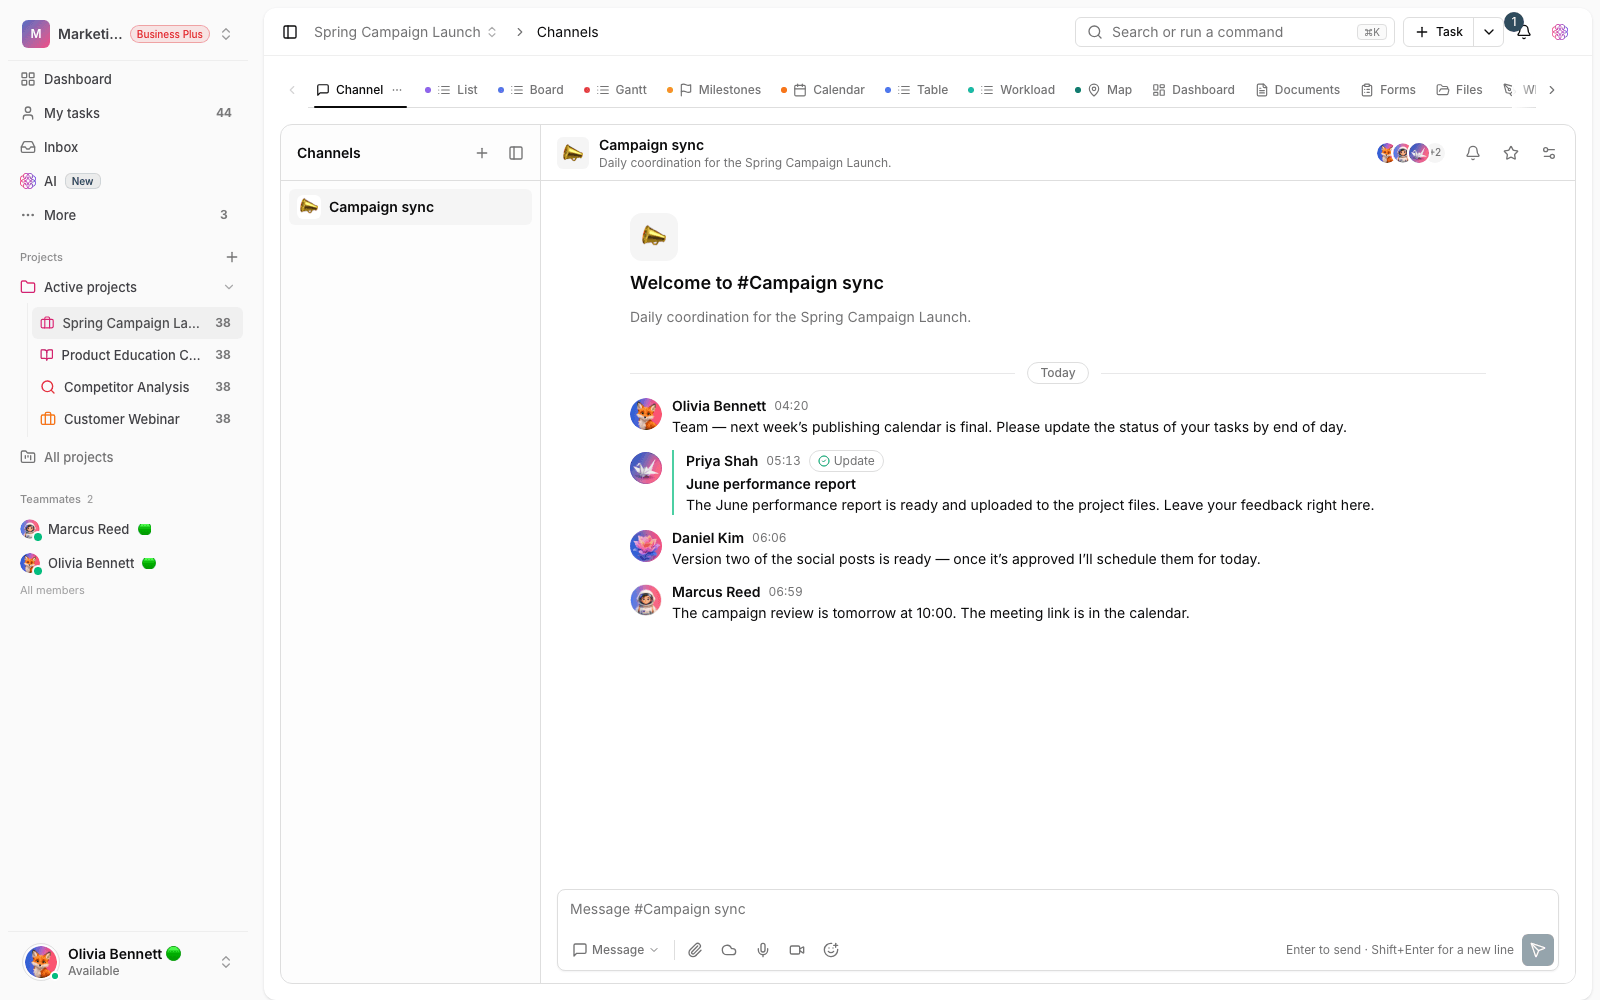Screen dimensions: 1600x1000
Task: Mute Campaign sync channel notifications bell
Action: pos(1473,153)
